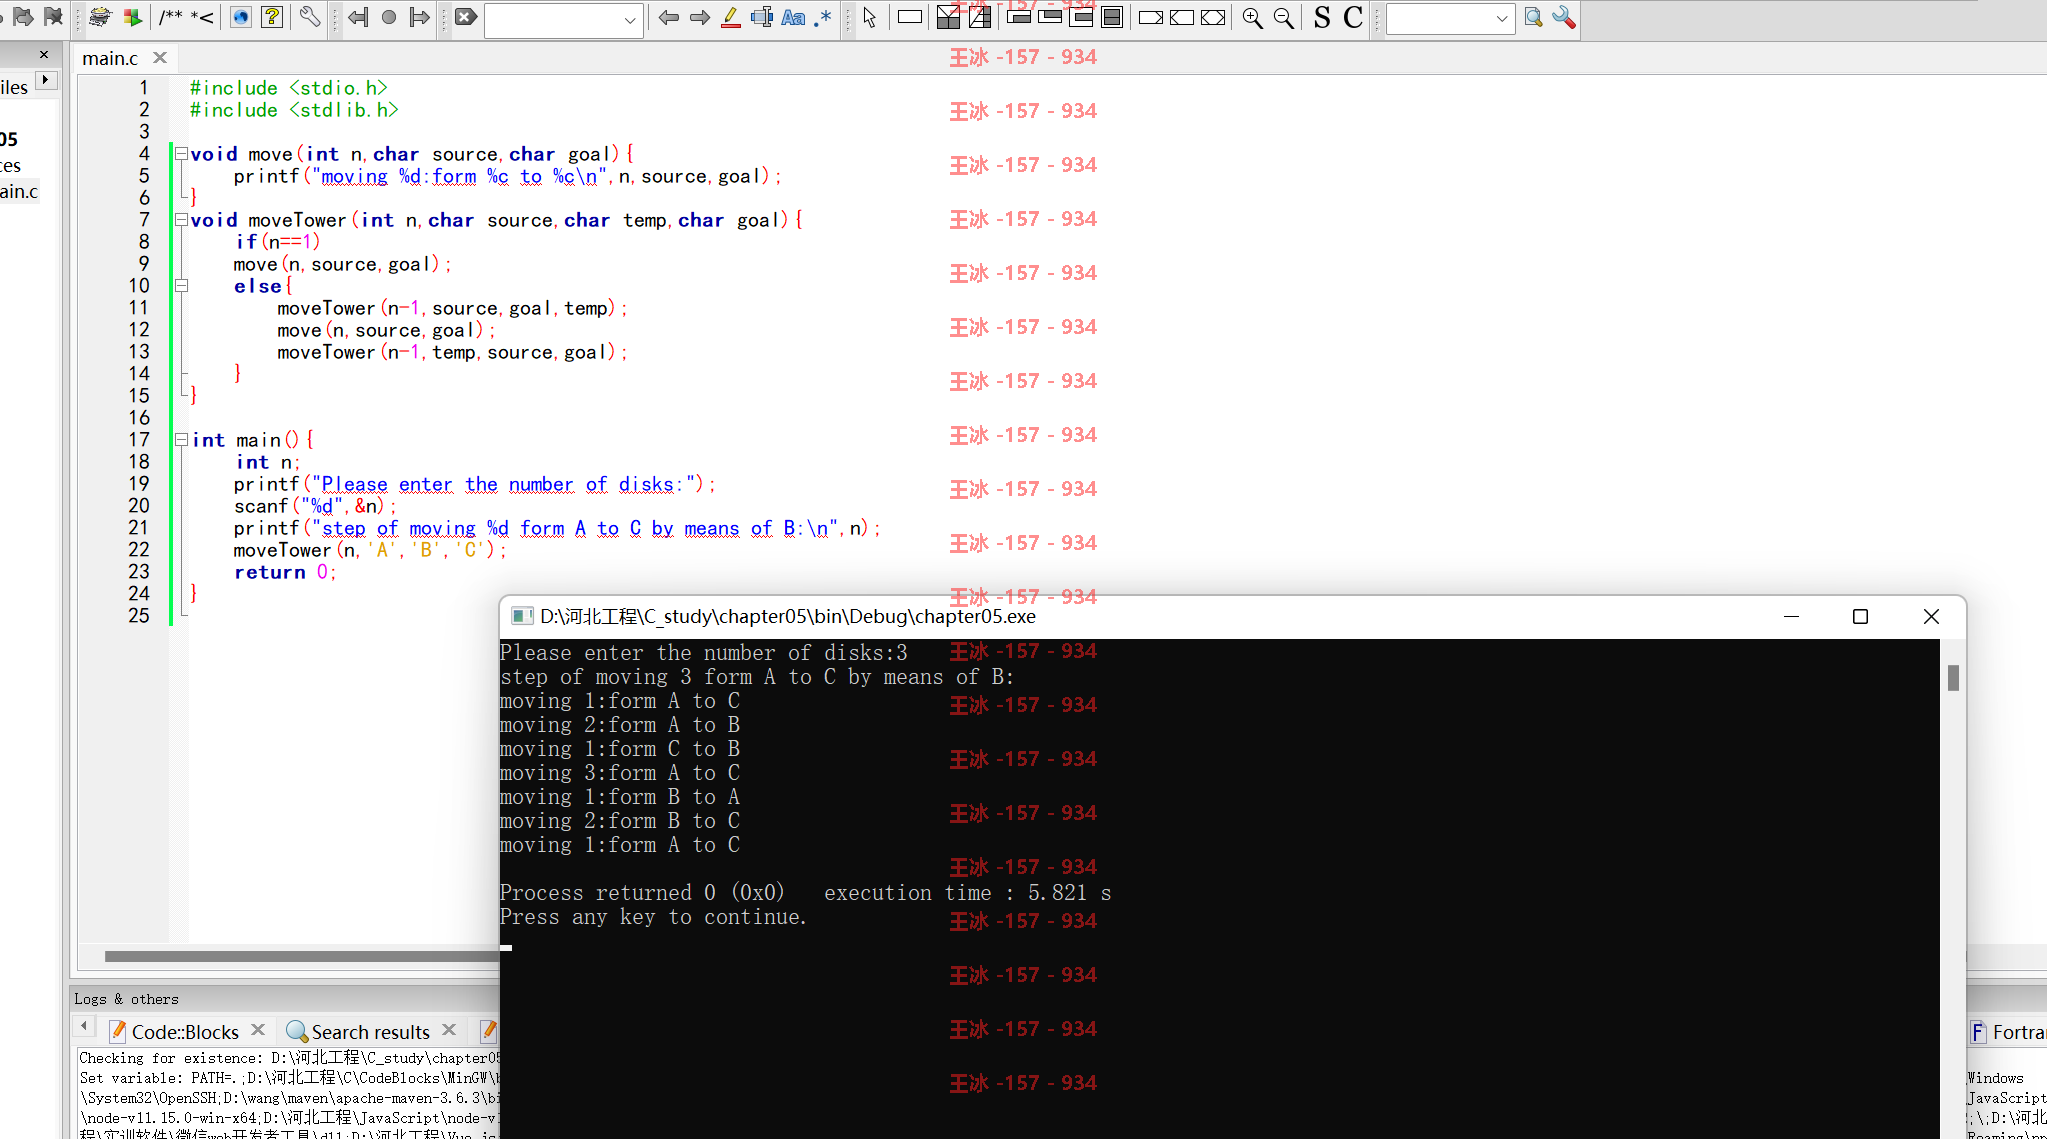Image resolution: width=2047 pixels, height=1139 pixels.
Task: Zoom in with the magnifier plus icon
Action: pyautogui.click(x=1252, y=17)
